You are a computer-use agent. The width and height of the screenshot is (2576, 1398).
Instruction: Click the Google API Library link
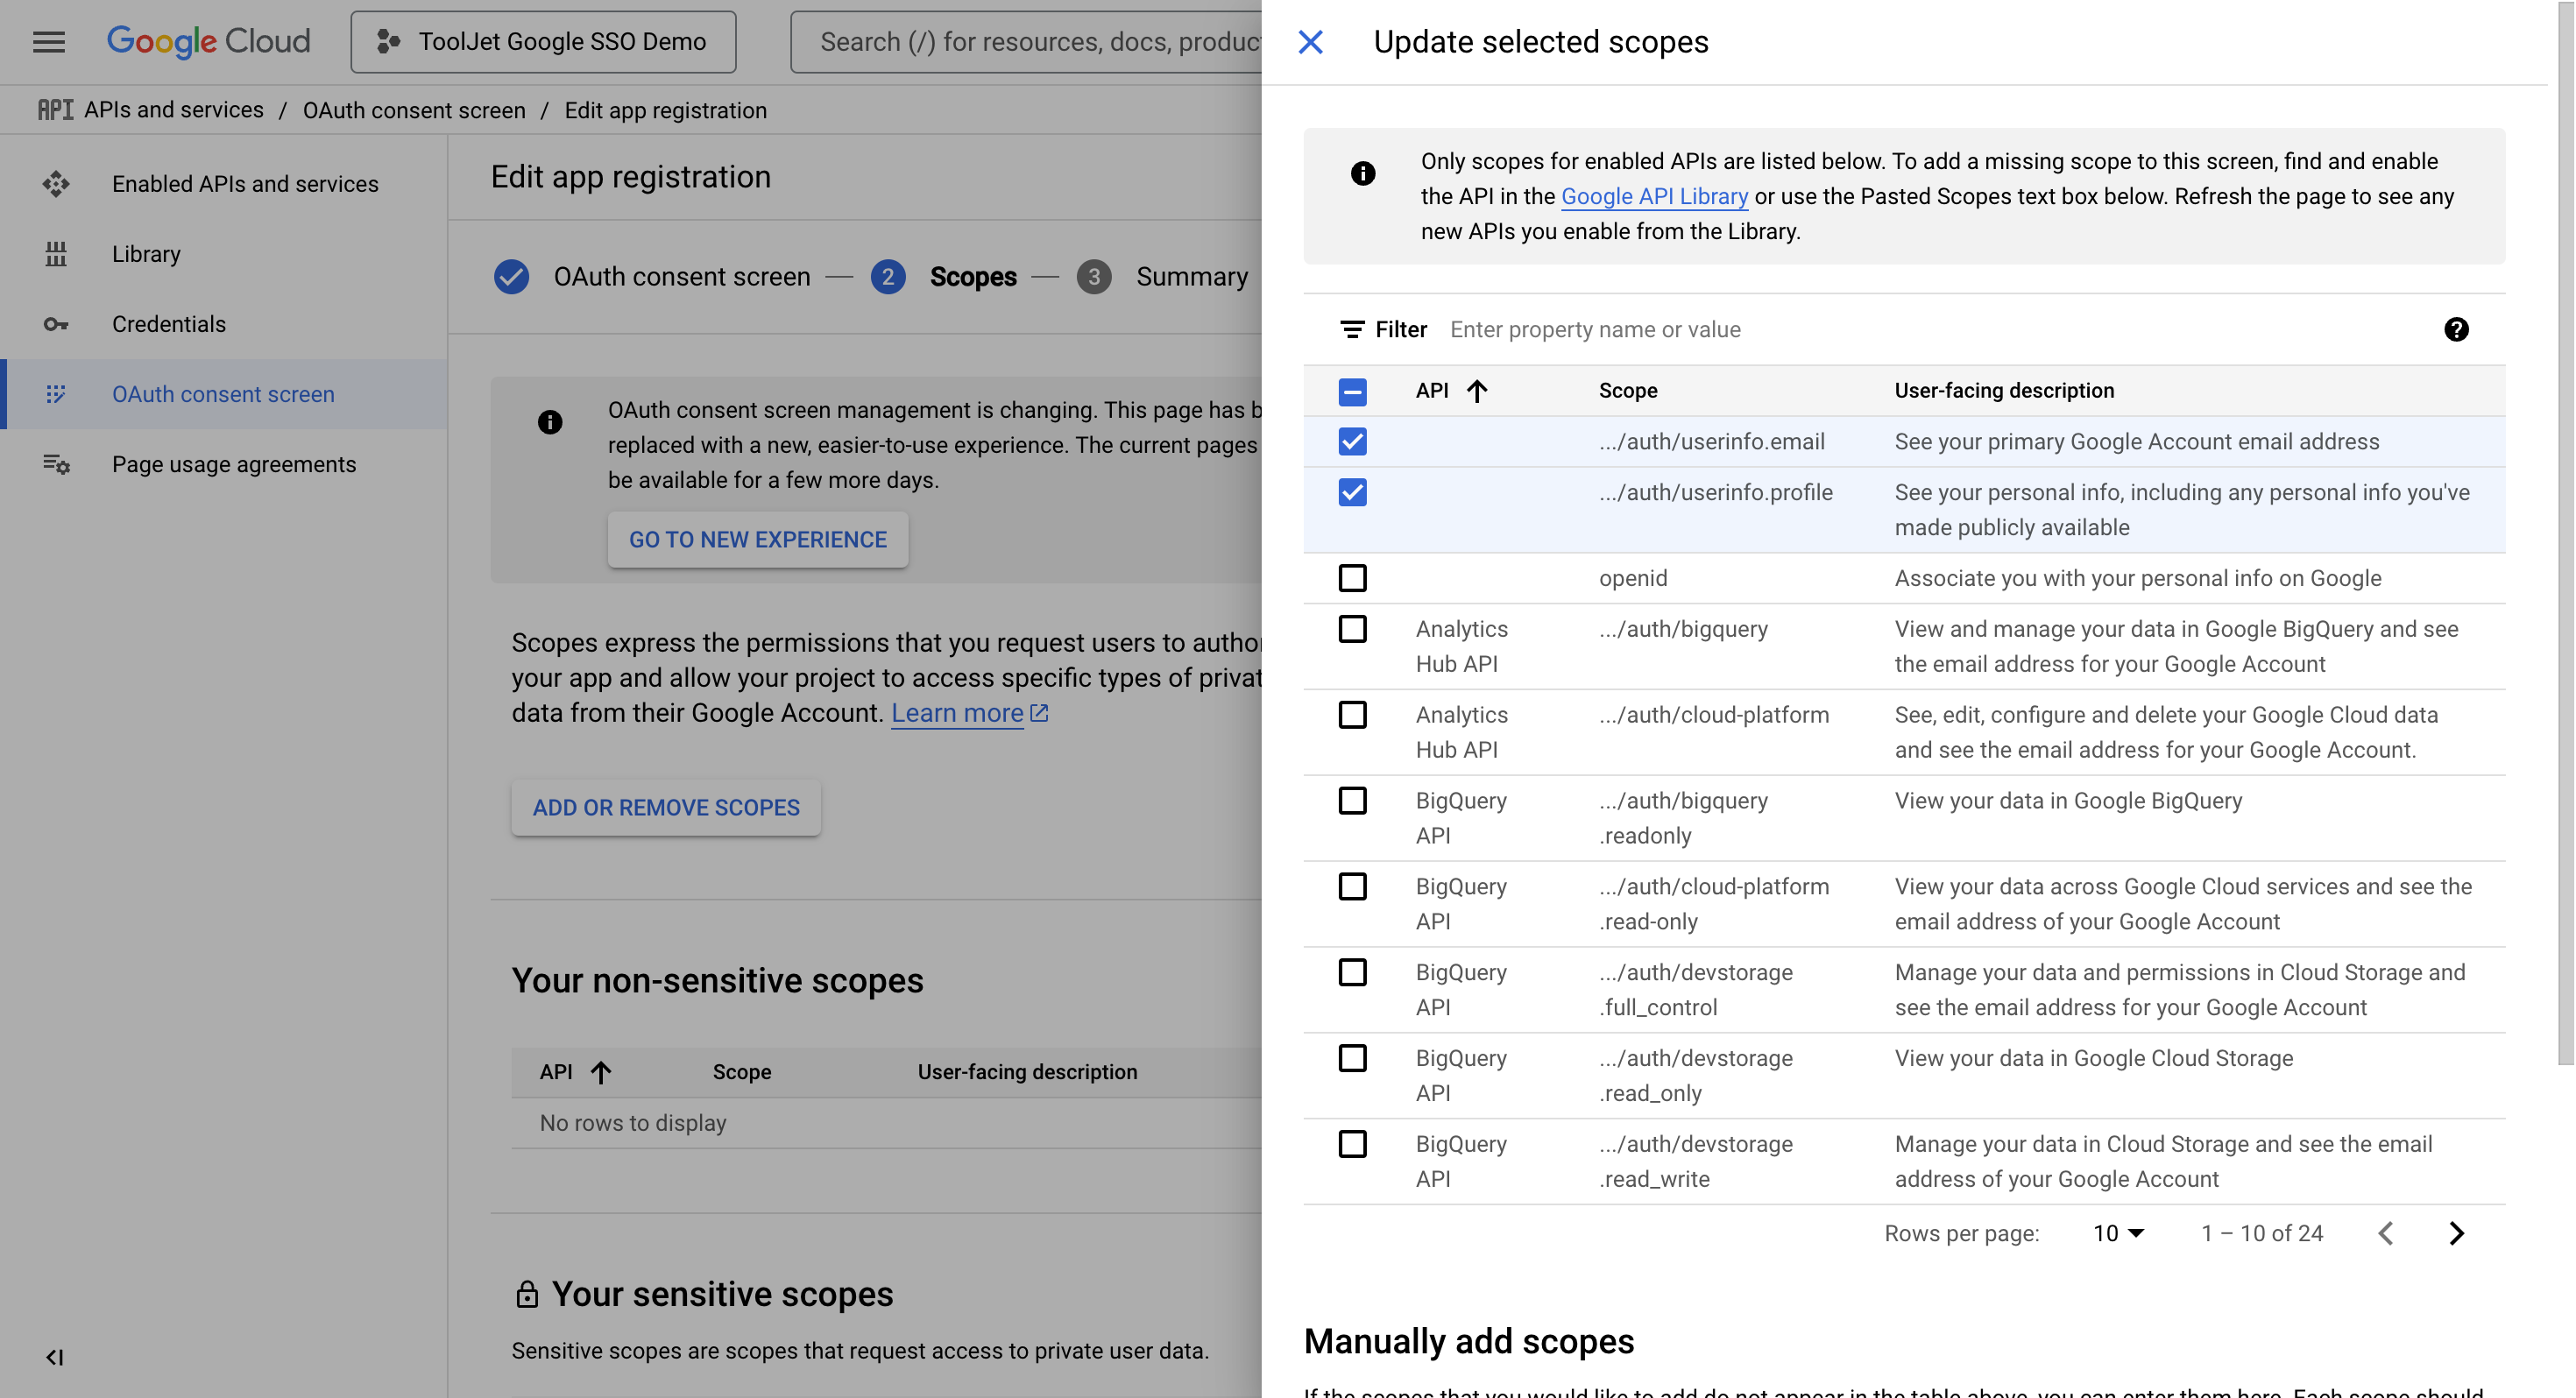pos(1654,196)
